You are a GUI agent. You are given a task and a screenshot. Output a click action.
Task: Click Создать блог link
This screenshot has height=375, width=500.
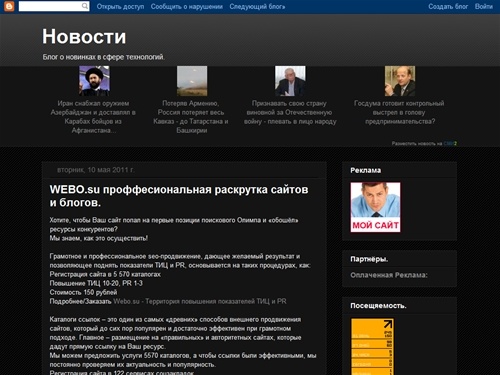pos(448,6)
